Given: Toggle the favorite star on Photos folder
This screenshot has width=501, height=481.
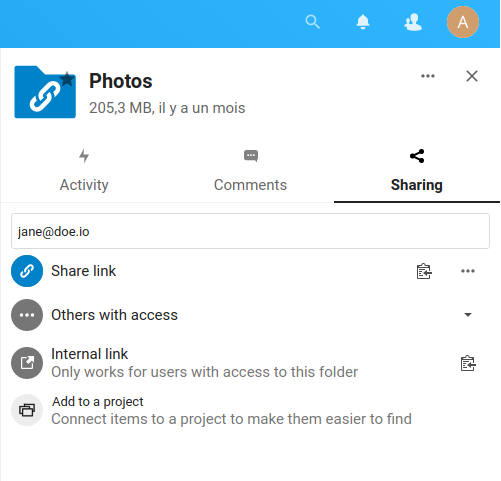Looking at the screenshot, I should [68, 79].
